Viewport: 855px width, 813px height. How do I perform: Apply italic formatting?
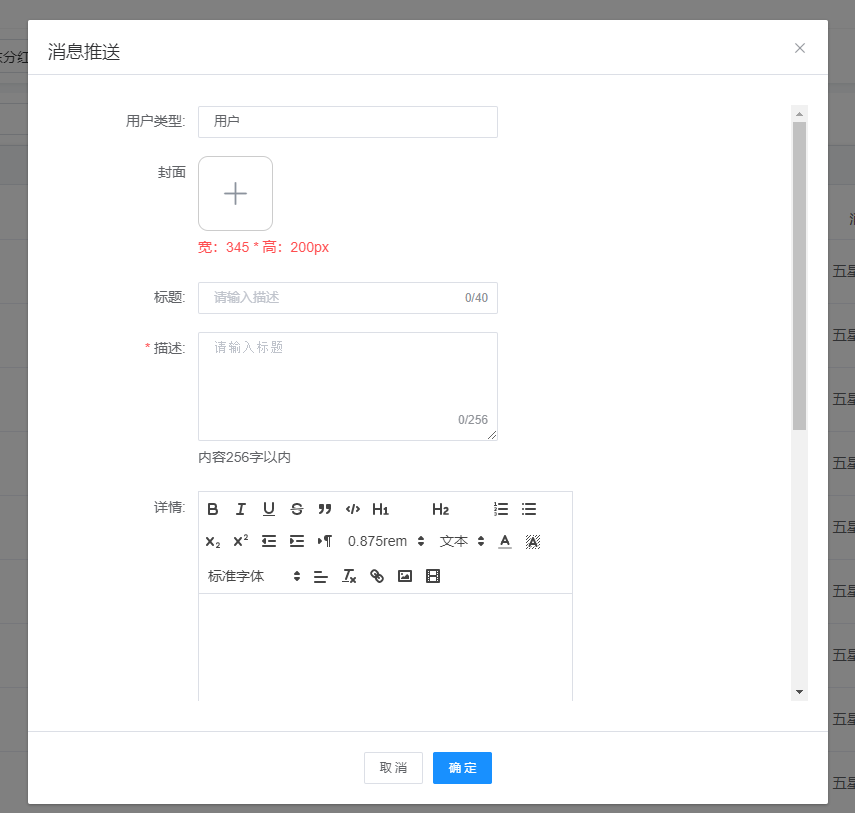click(241, 509)
